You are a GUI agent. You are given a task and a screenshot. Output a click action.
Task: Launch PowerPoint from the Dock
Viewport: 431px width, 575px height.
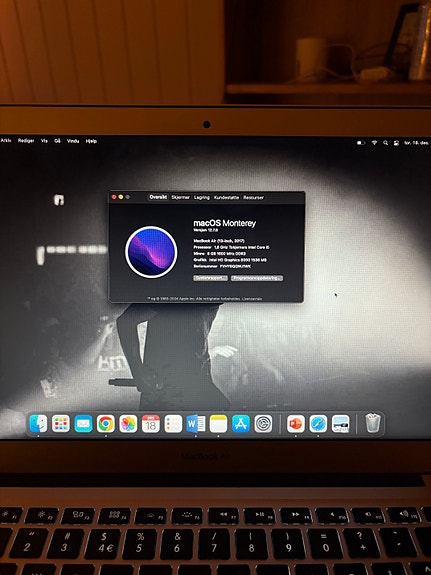coord(296,424)
